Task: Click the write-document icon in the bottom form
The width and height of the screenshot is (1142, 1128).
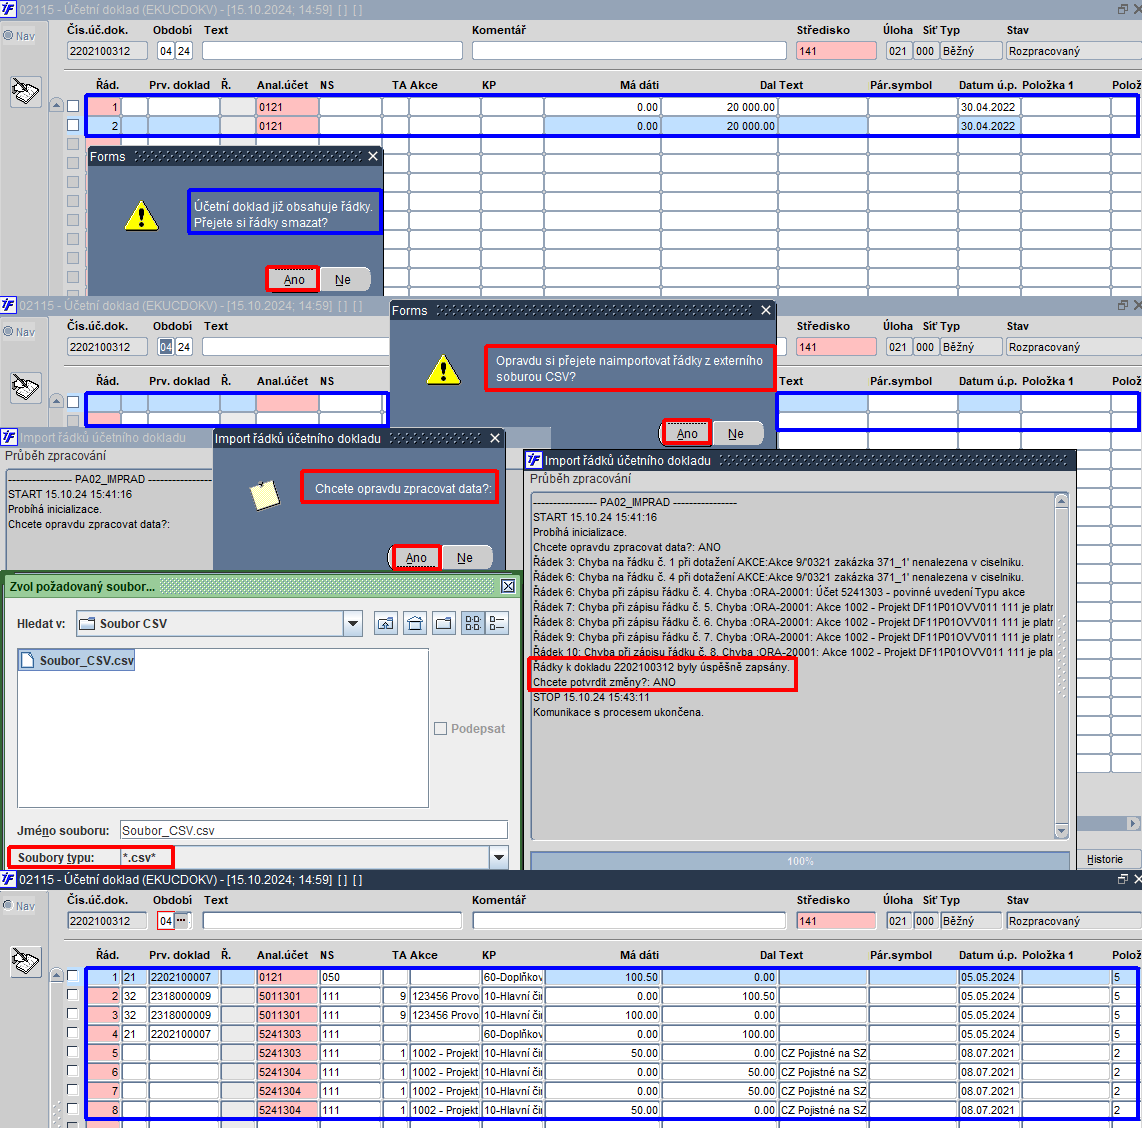Action: pyautogui.click(x=25, y=961)
